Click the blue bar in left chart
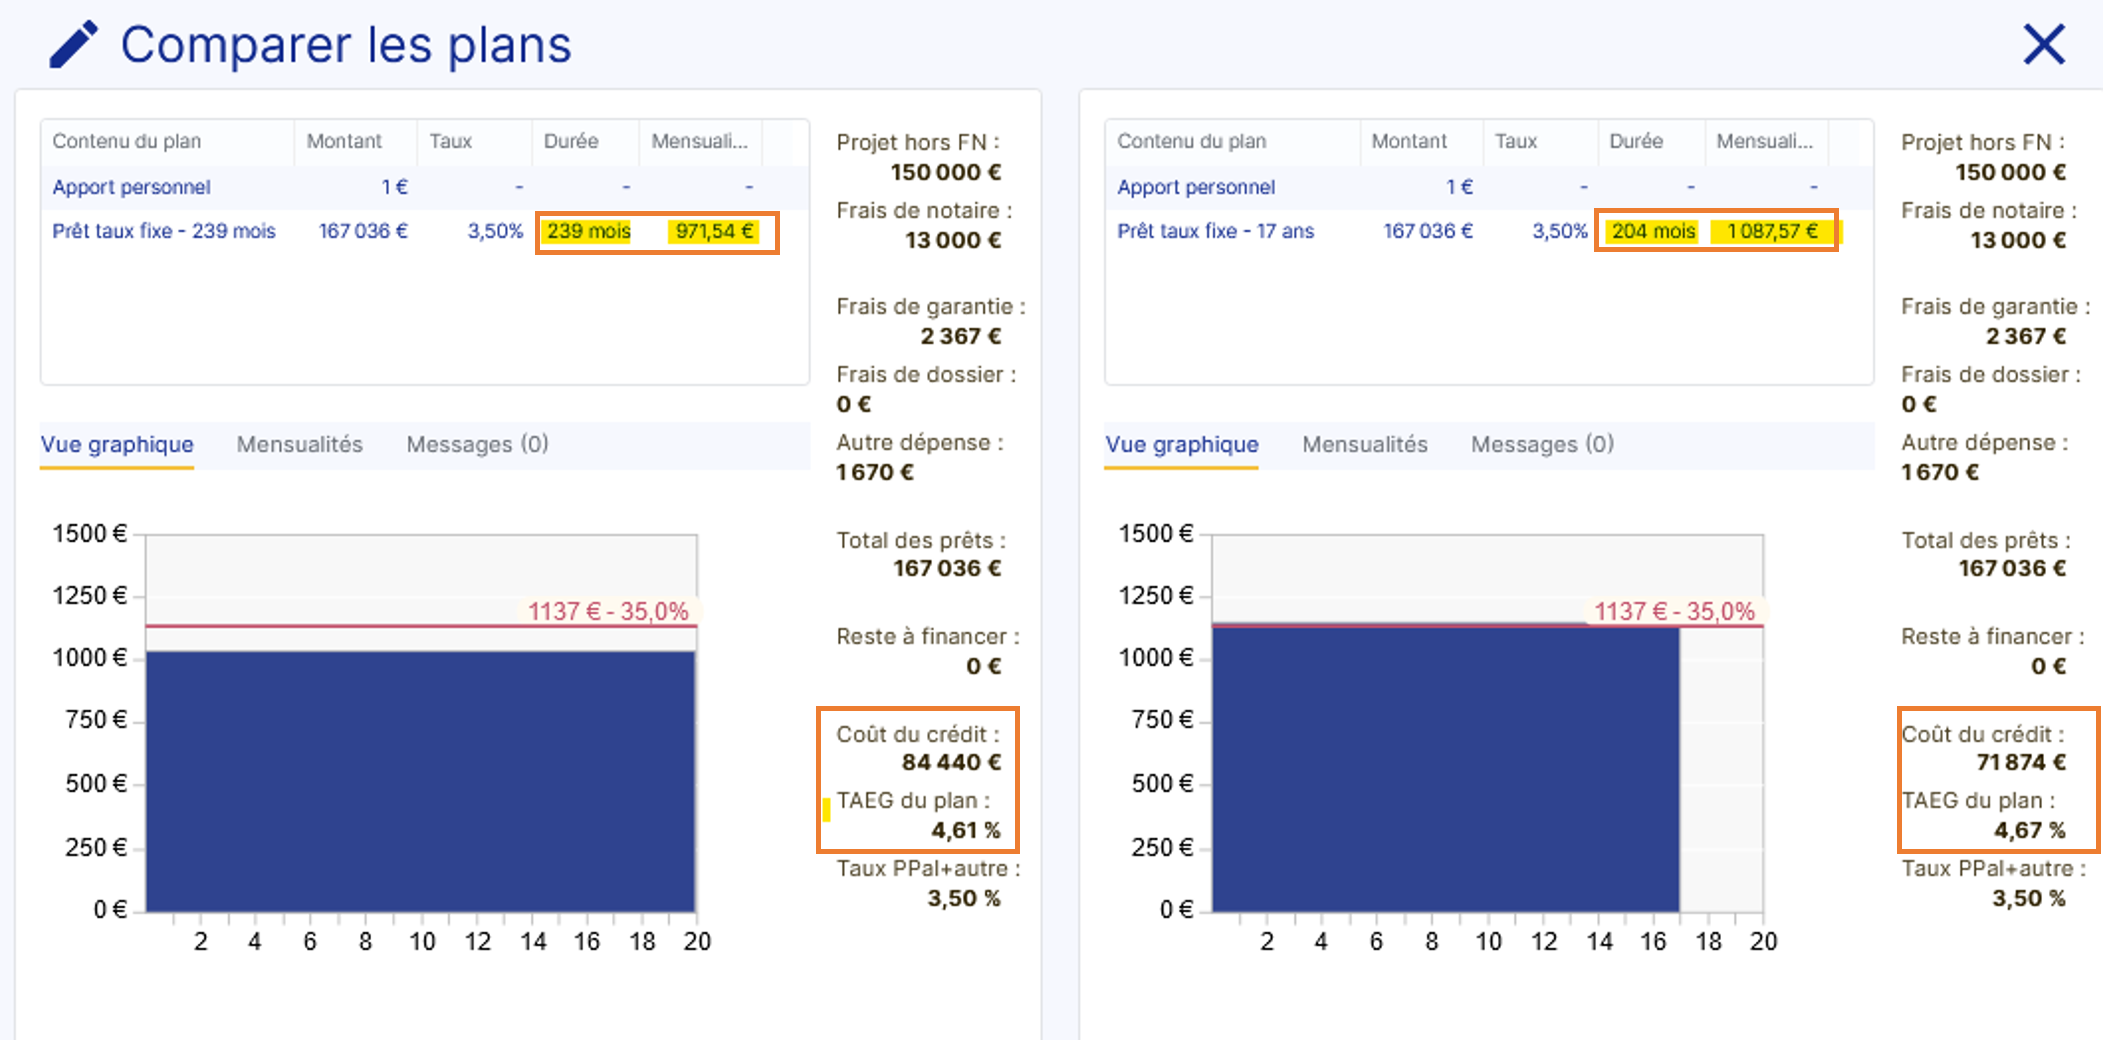The height and width of the screenshot is (1040, 2103). click(x=420, y=780)
